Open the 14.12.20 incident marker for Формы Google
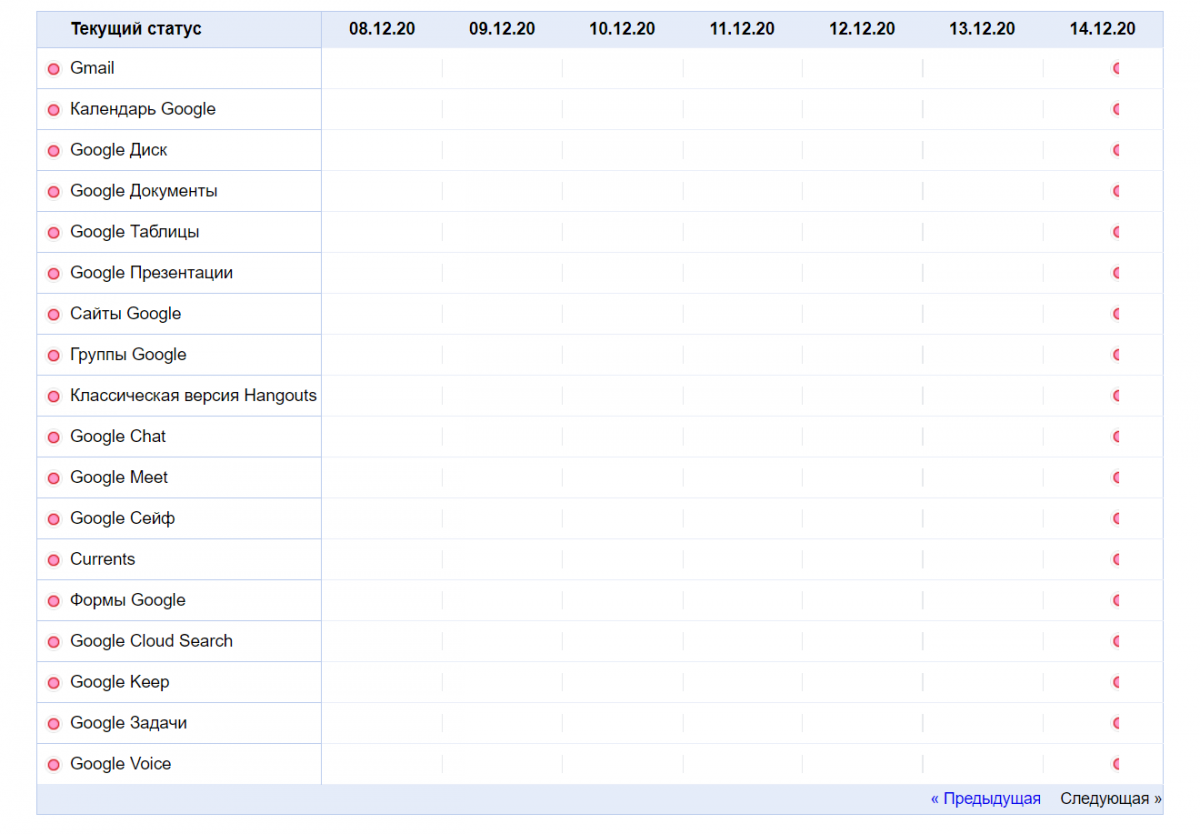The image size is (1200, 834). coord(1116,600)
